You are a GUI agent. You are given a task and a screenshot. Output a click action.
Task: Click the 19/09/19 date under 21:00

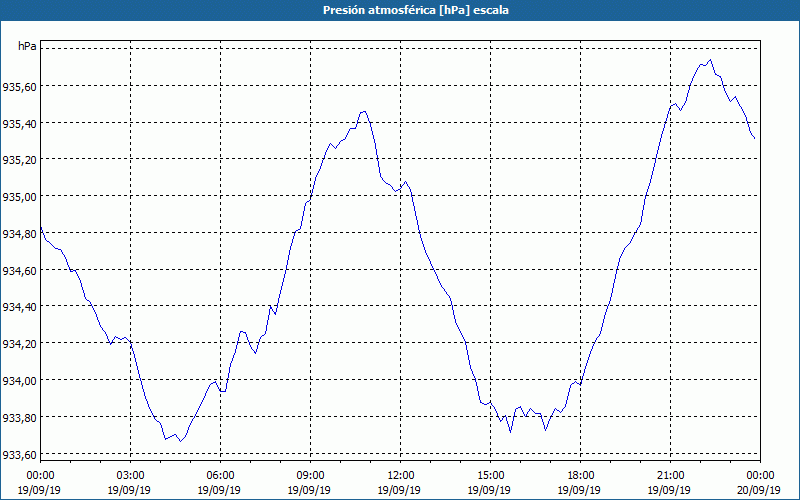click(x=669, y=490)
